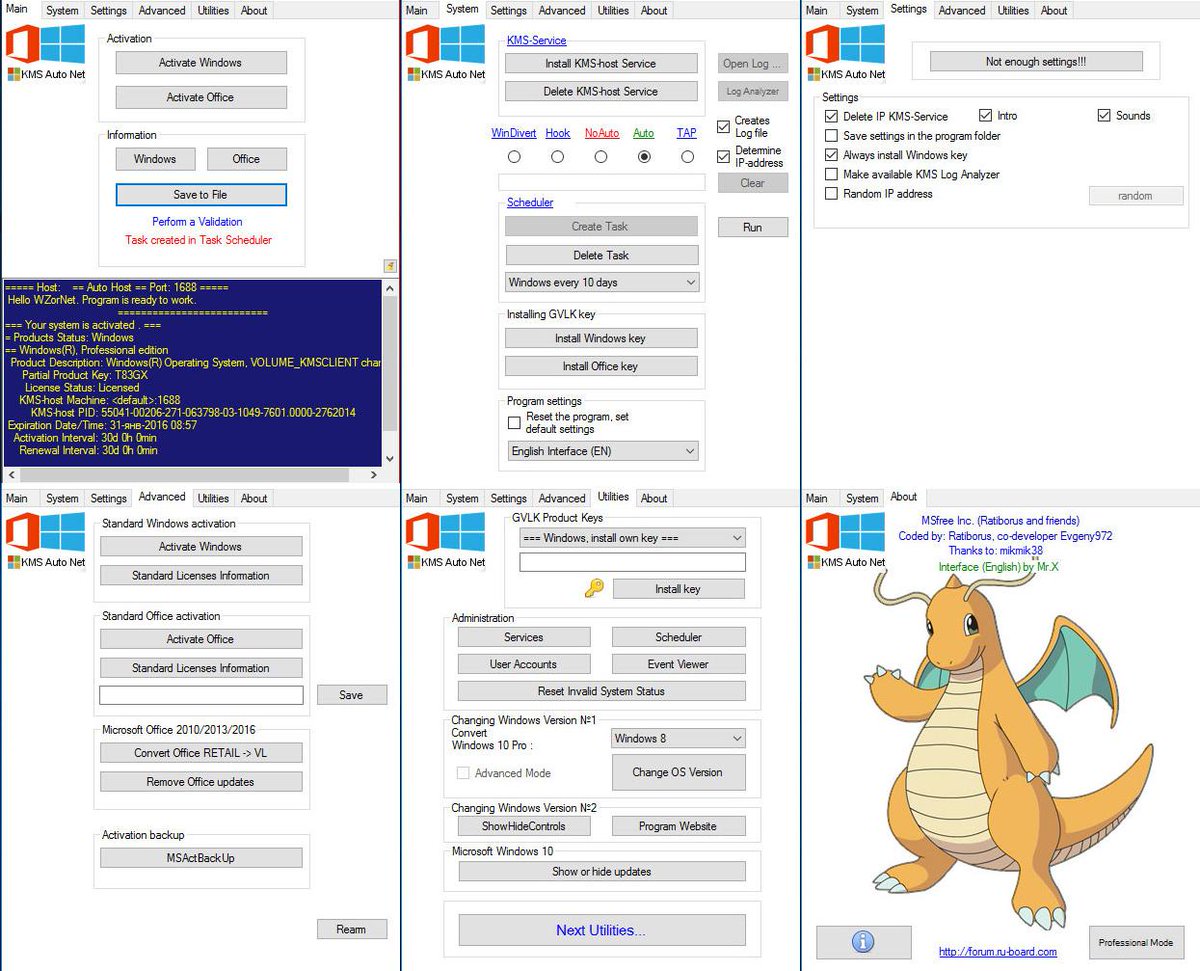Check the Random IP address option
The image size is (1200, 971).
pyautogui.click(x=831, y=194)
